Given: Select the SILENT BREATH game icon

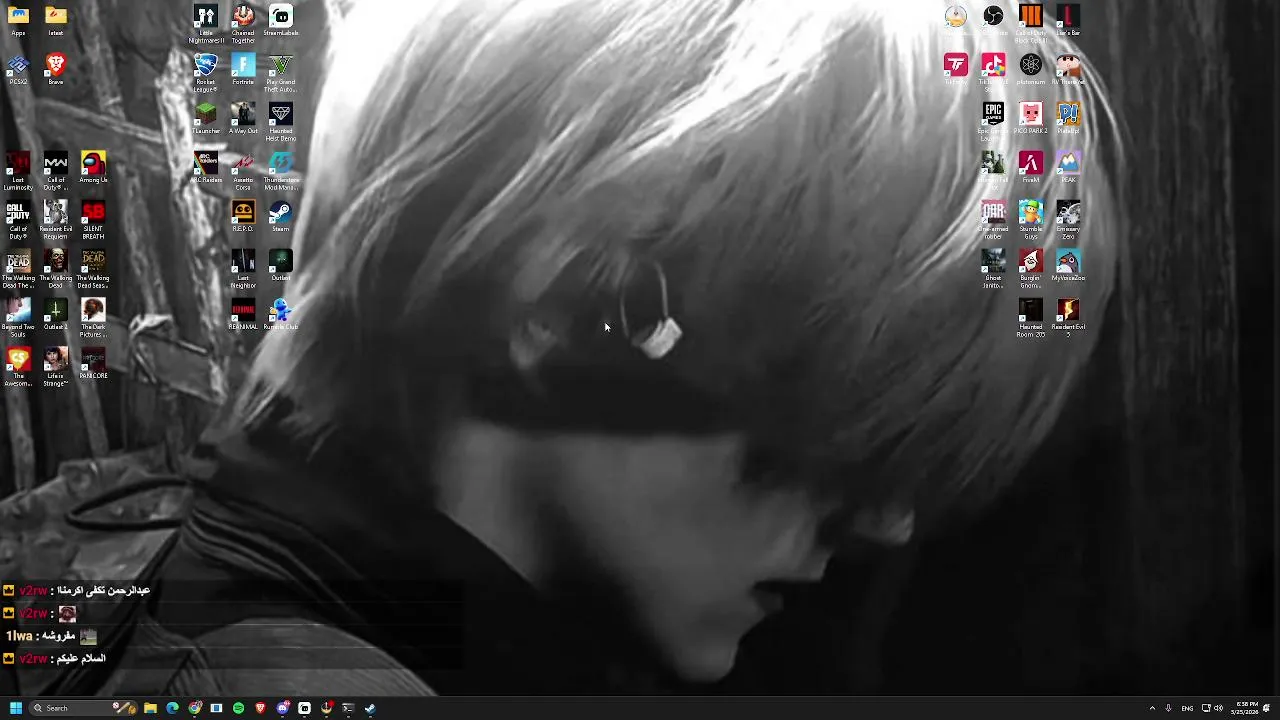Looking at the screenshot, I should (x=93, y=220).
